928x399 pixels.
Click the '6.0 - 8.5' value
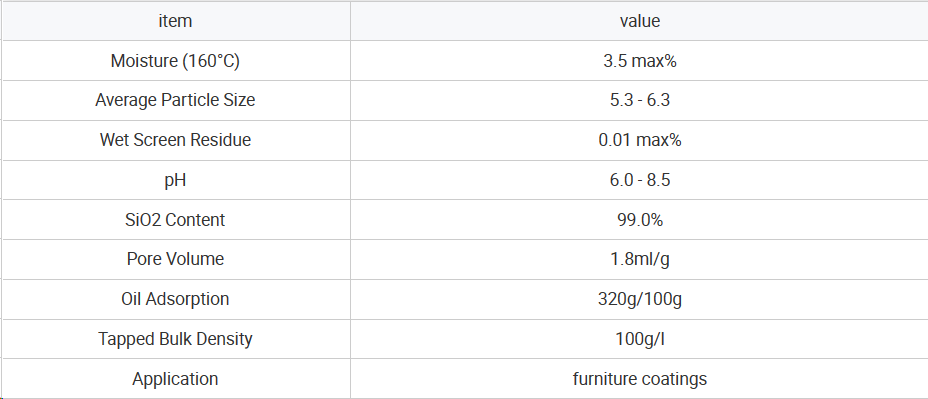tap(639, 180)
